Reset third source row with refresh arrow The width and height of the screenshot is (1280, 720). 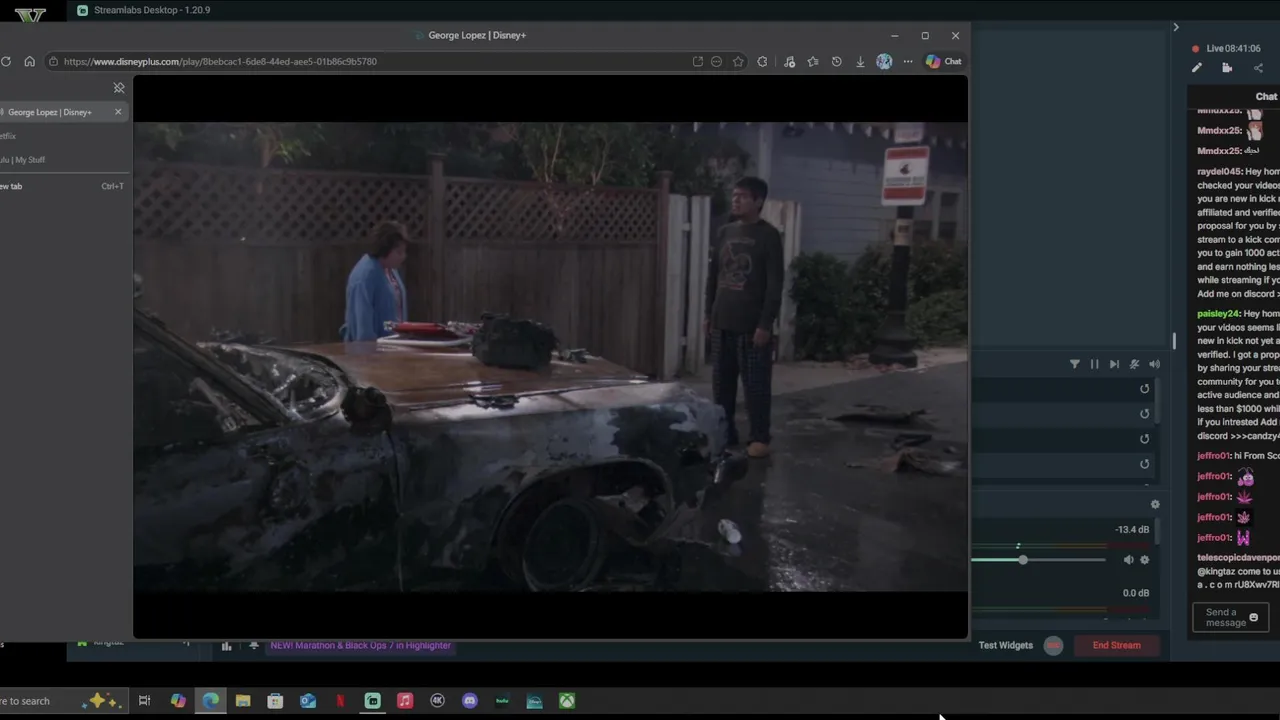click(x=1145, y=439)
